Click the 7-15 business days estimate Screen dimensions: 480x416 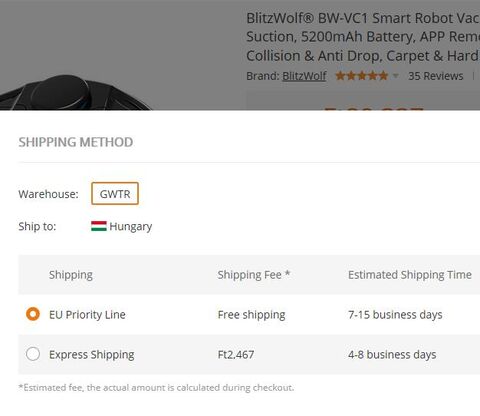click(395, 314)
